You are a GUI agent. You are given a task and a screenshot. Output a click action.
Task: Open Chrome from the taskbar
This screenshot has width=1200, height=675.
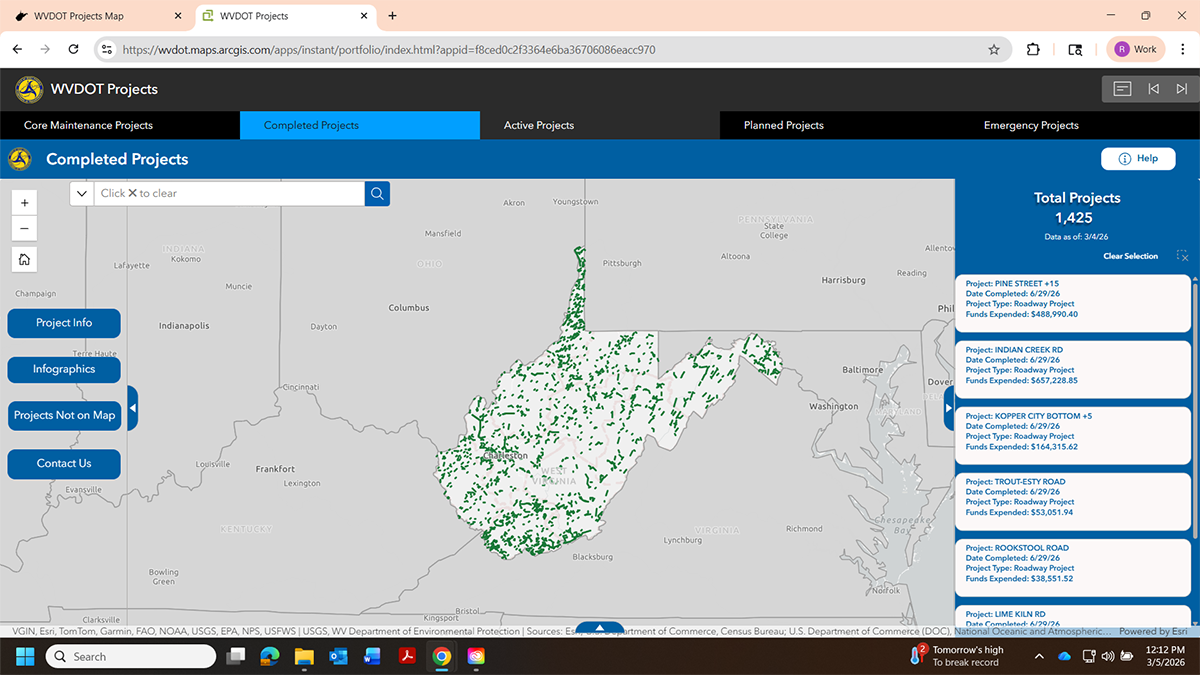click(x=441, y=657)
